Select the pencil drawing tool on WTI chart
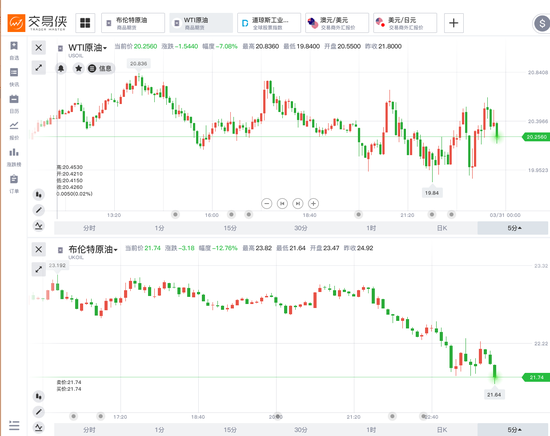 click(39, 210)
